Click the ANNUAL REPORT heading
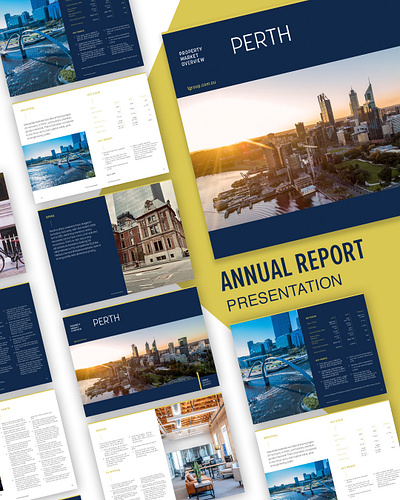The height and width of the screenshot is (500, 400). 292,264
